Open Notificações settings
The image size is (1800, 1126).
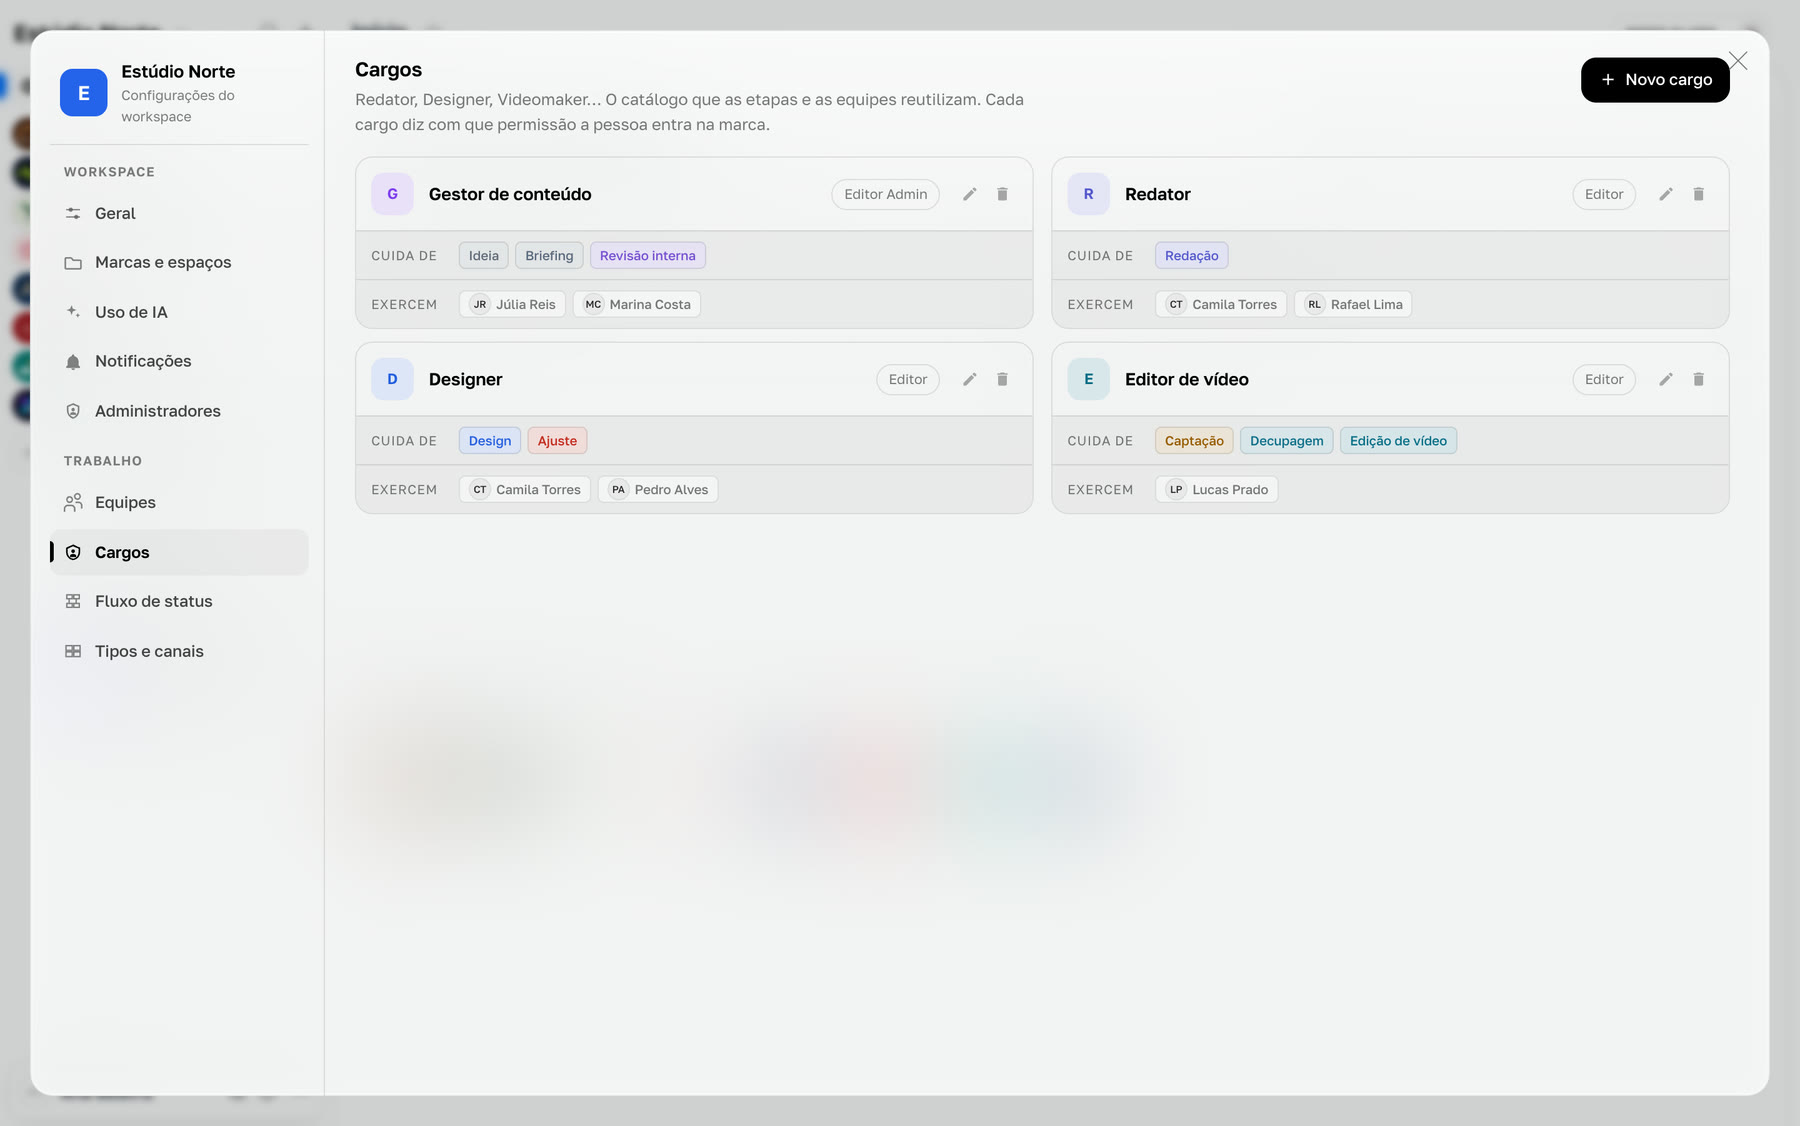click(179, 361)
